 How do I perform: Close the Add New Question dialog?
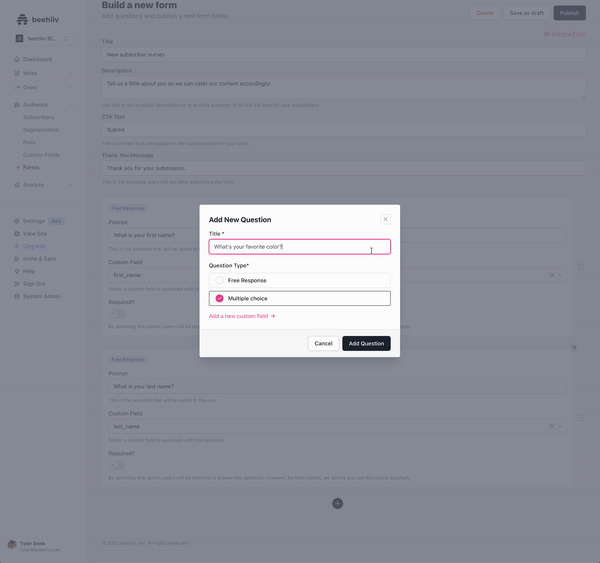[x=385, y=219]
